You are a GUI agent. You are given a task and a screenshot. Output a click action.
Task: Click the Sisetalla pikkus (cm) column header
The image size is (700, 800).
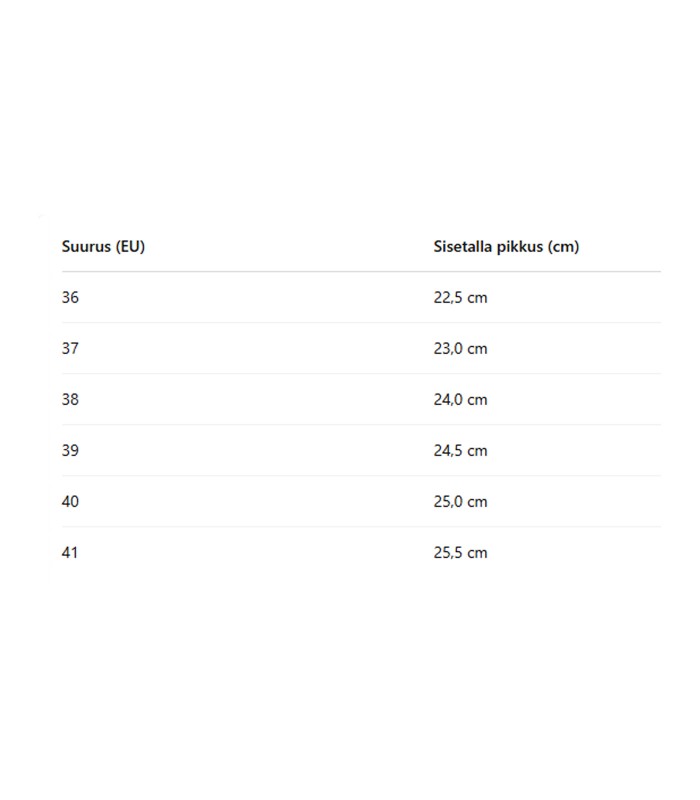pos(506,246)
